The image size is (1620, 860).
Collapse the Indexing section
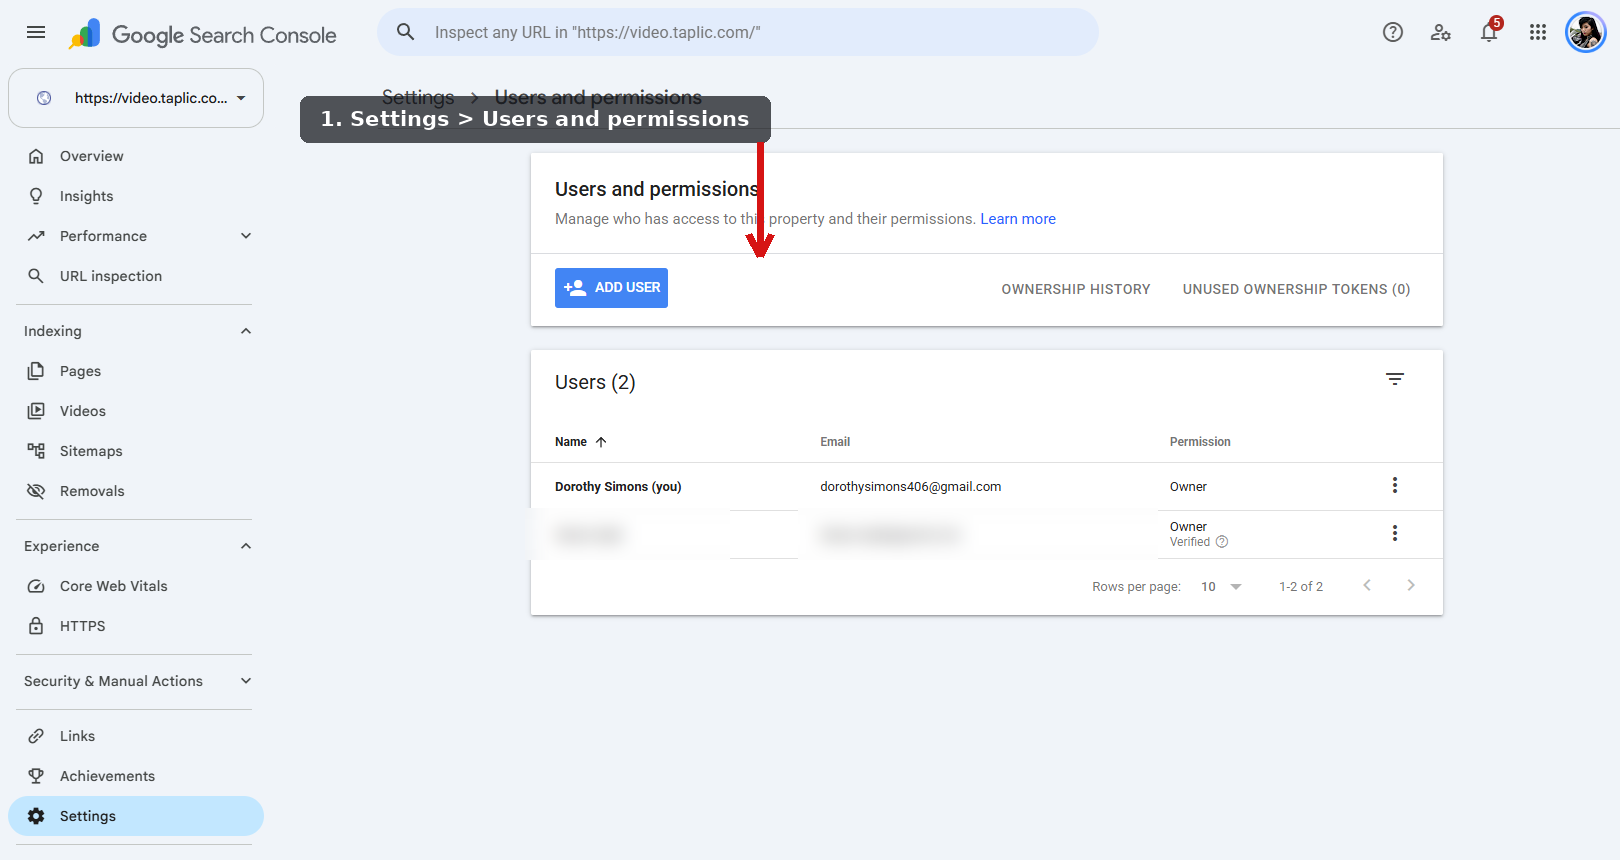point(246,331)
